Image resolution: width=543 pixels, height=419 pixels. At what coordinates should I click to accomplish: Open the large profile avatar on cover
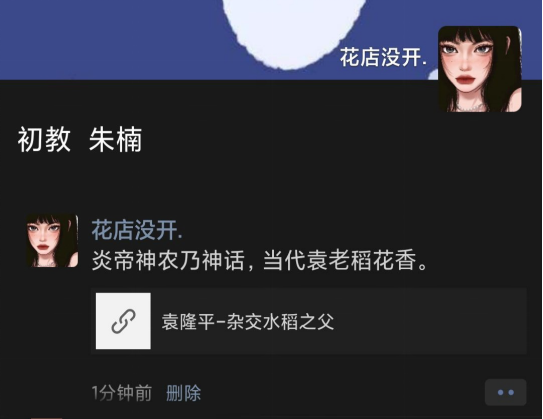(480, 69)
